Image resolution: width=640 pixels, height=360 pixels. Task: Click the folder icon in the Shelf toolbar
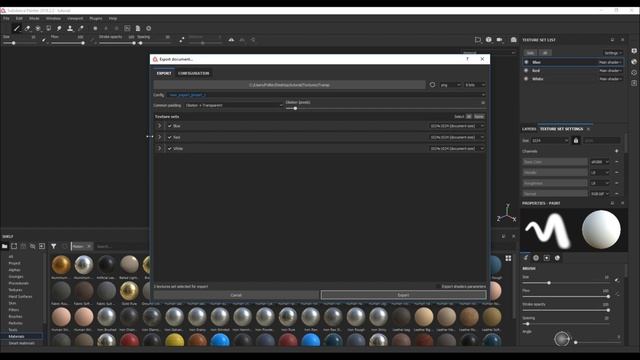(x=4, y=246)
